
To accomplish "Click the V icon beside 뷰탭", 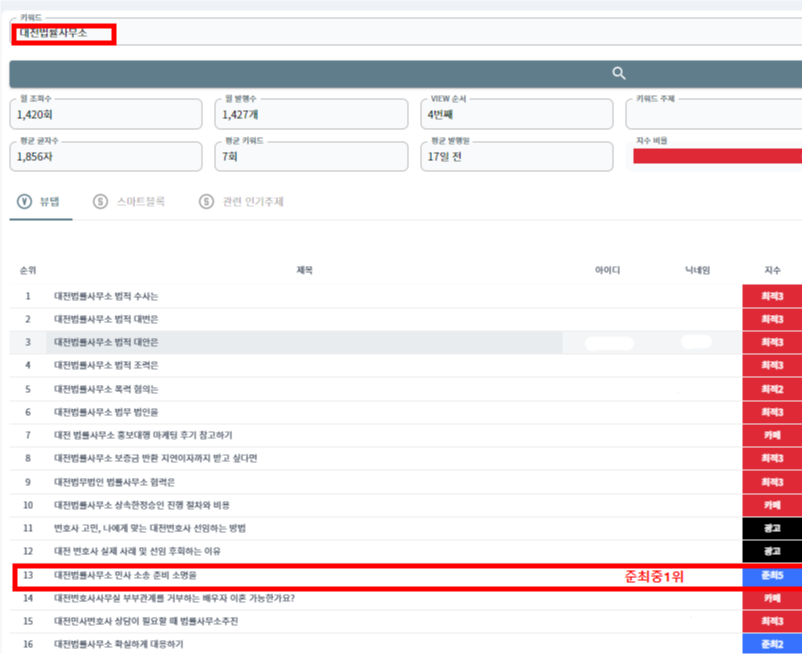I will [24, 201].
